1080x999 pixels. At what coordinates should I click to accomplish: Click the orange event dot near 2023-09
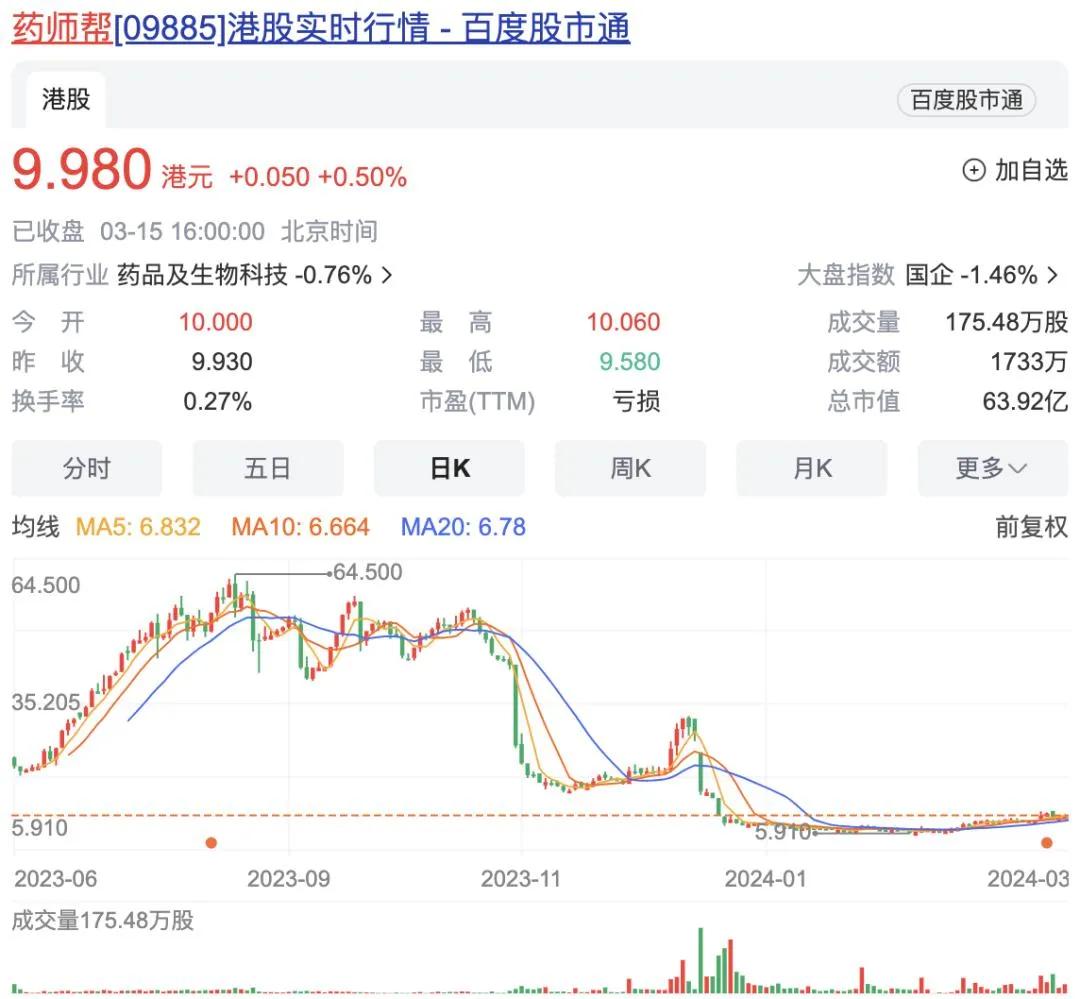pos(211,843)
